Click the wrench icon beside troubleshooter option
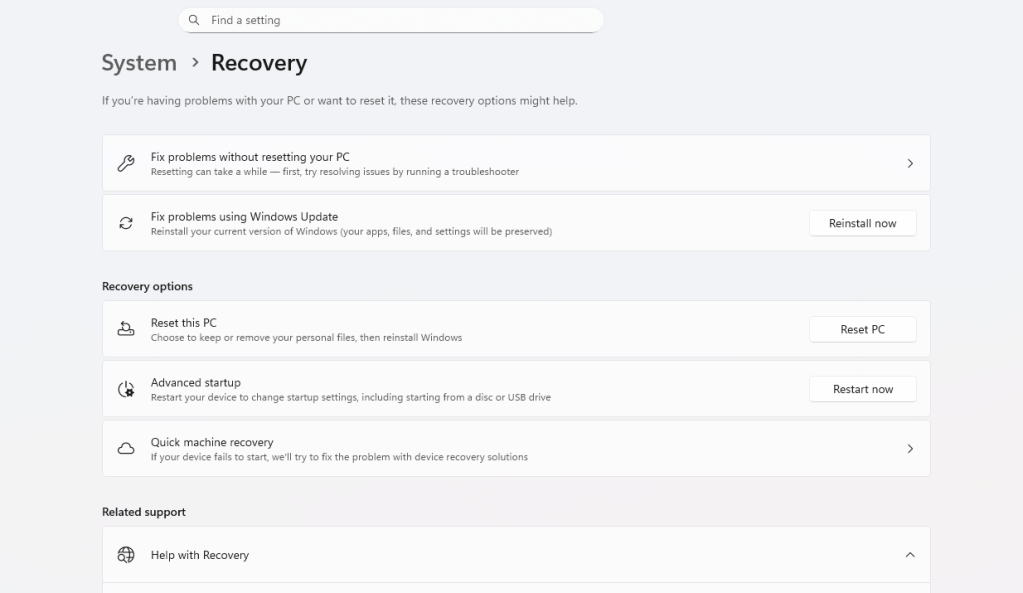This screenshot has width=1023, height=593. tap(124, 162)
